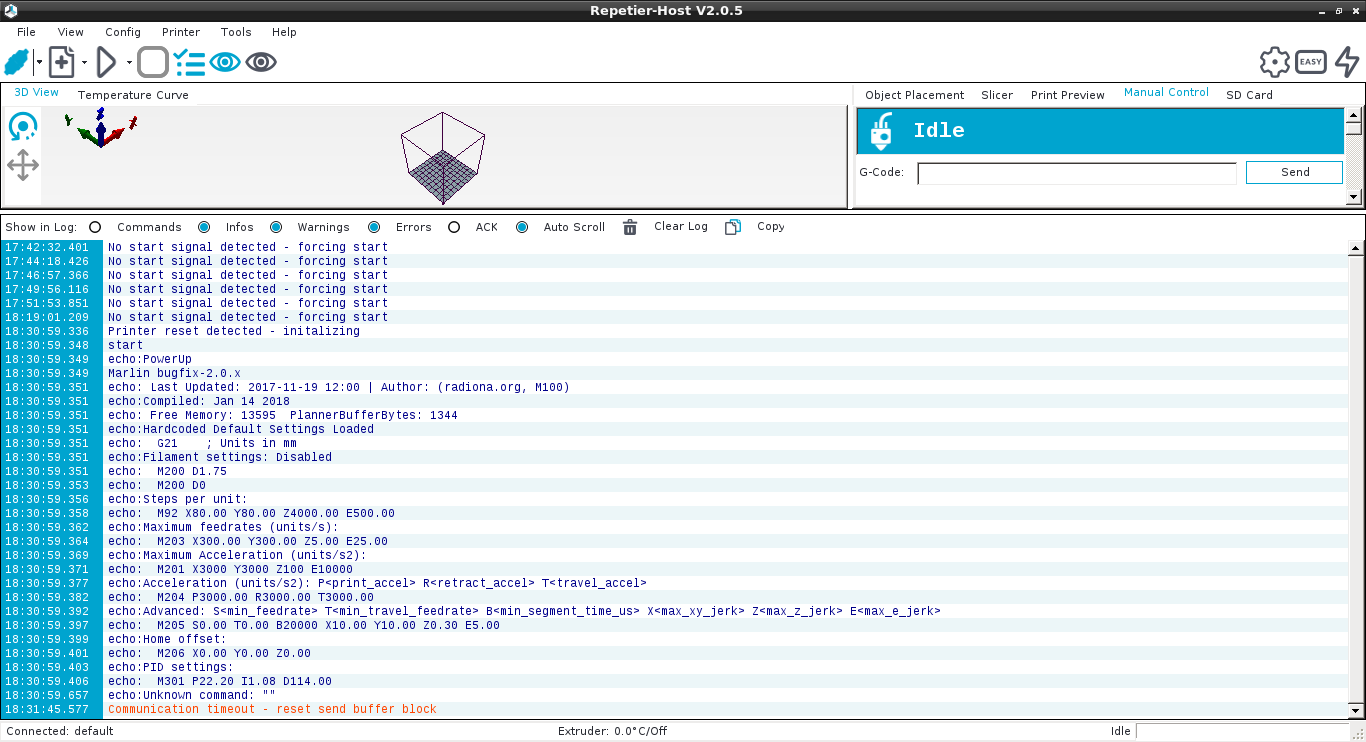Open the Config menu
Viewport: 1366px width, 742px height.
point(123,32)
